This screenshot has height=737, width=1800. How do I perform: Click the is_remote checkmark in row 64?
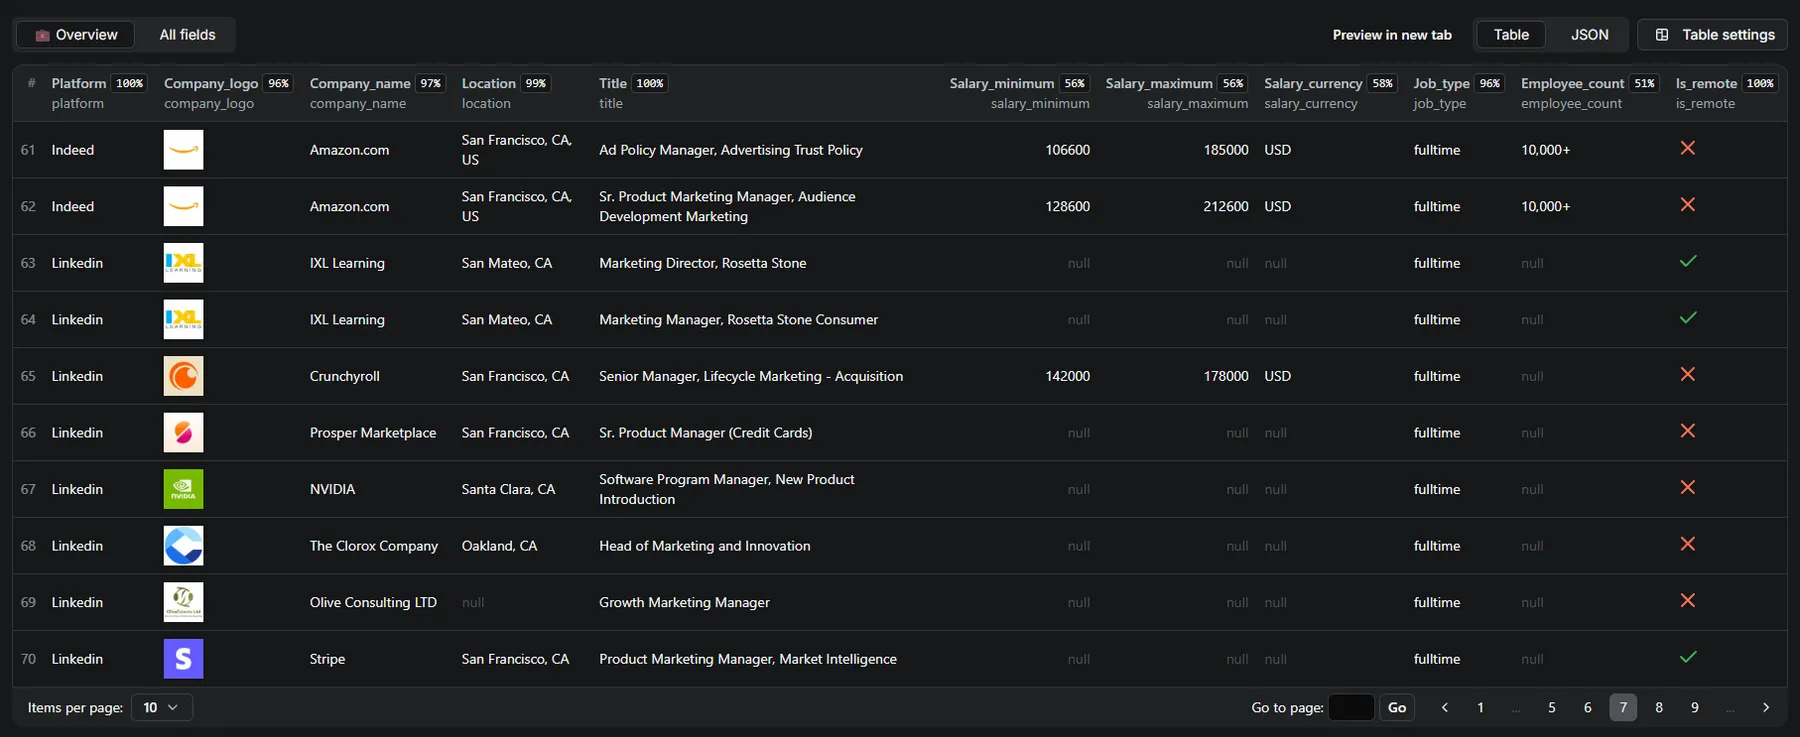coord(1688,318)
